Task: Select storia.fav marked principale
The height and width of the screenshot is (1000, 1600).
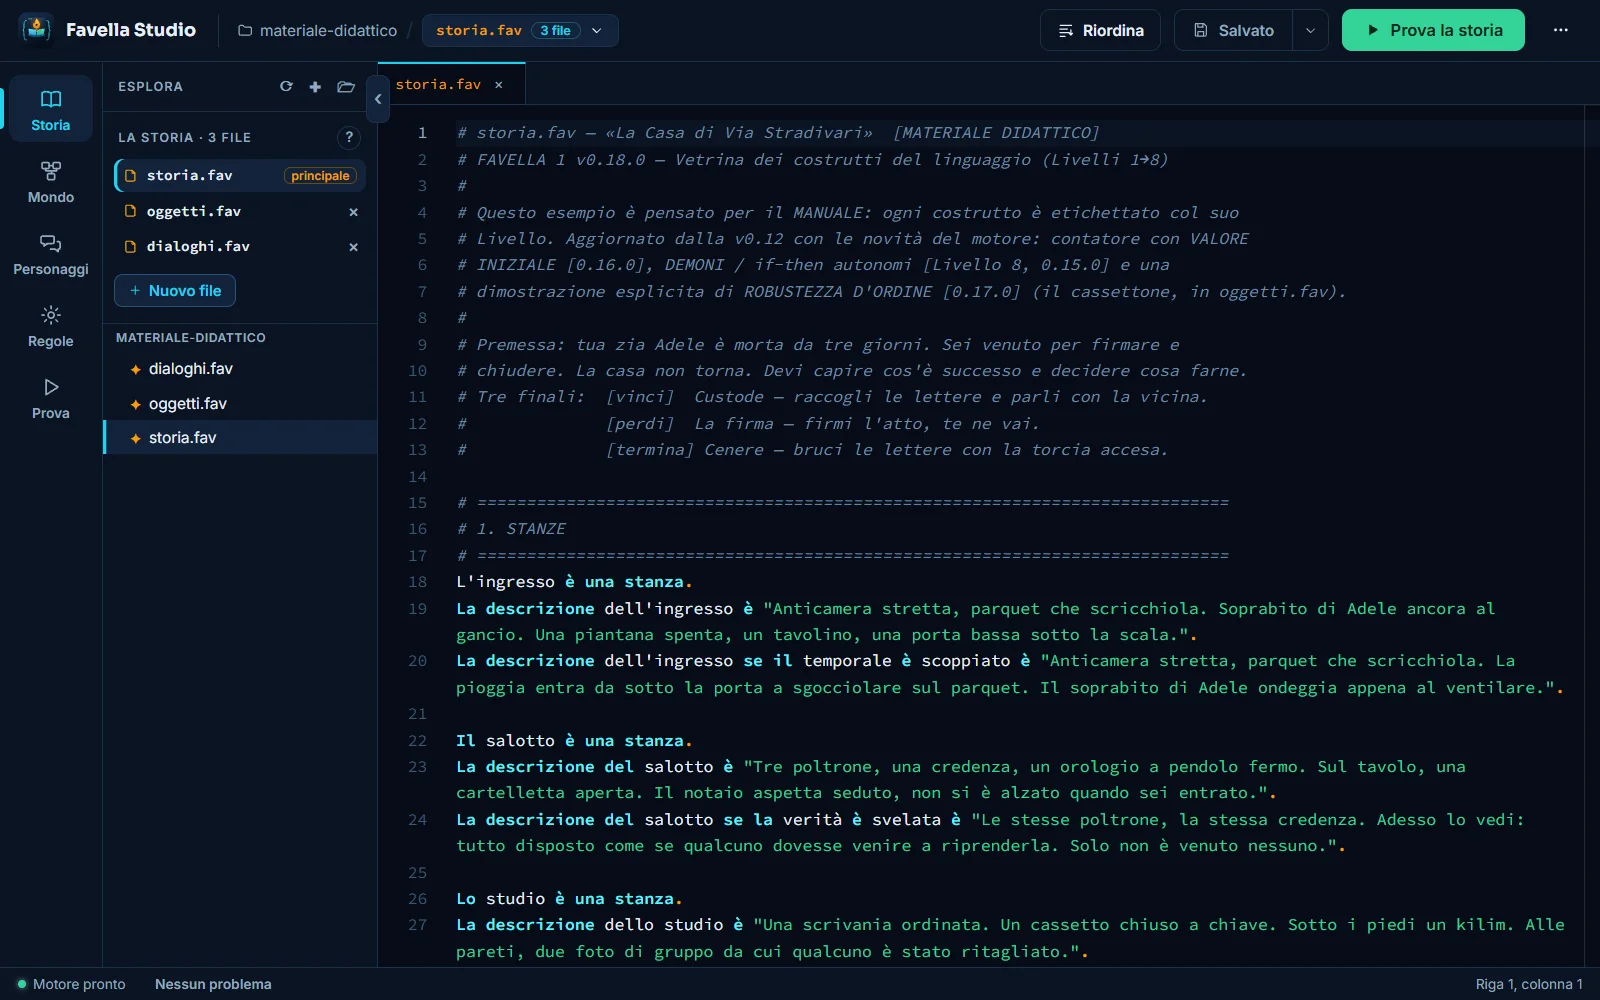Action: 240,176
